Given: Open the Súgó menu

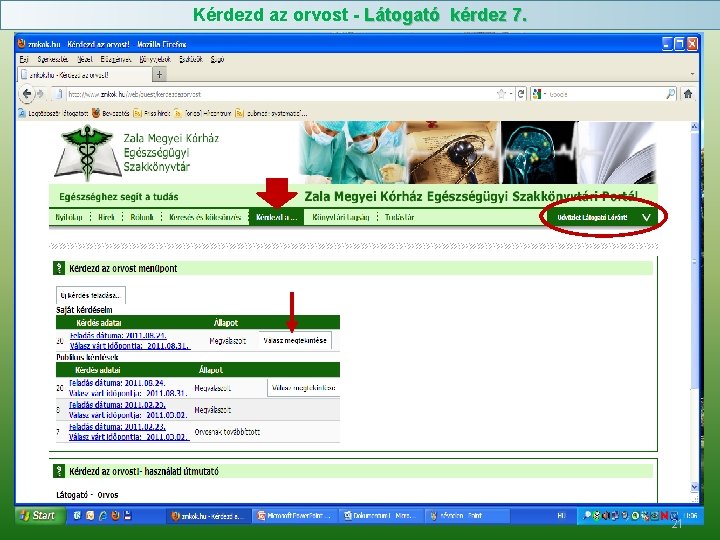Looking at the screenshot, I should tap(217, 59).
